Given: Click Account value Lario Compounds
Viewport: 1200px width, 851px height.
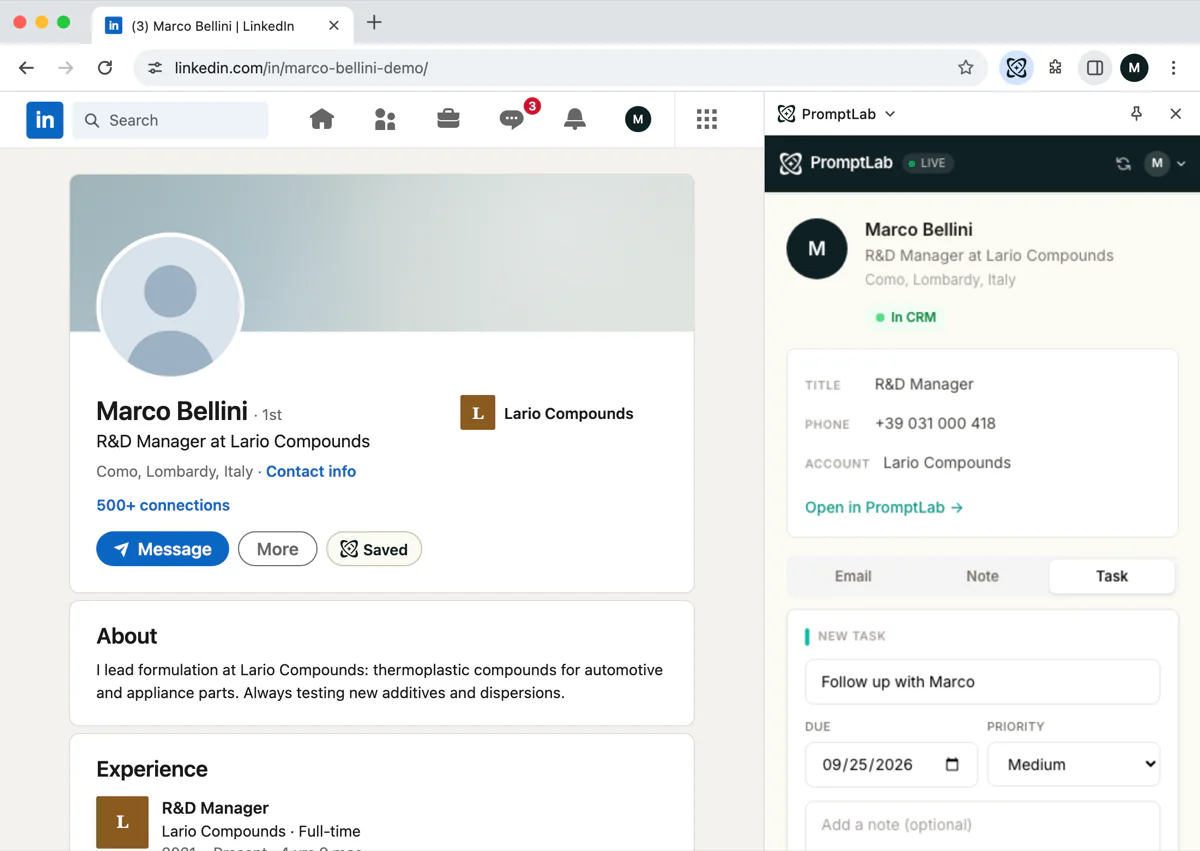Looking at the screenshot, I should pyautogui.click(x=947, y=463).
